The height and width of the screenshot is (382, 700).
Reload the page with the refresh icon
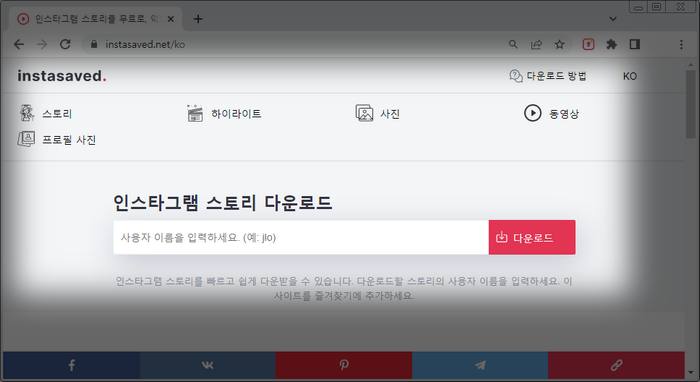pos(65,44)
